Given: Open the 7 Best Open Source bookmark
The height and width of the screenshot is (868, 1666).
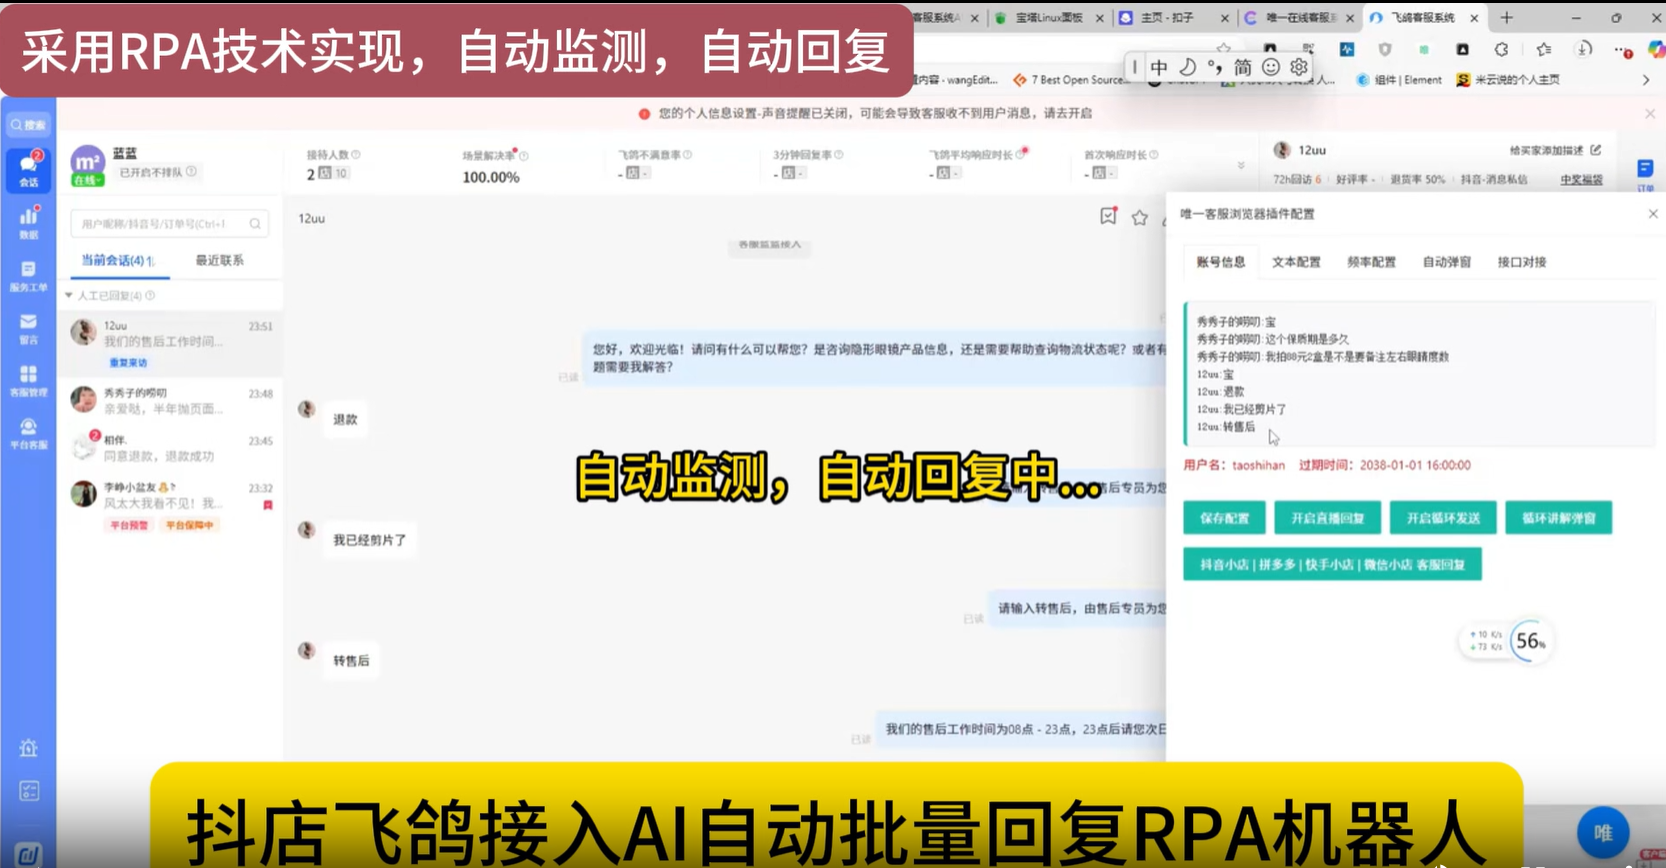Looking at the screenshot, I should (x=1069, y=80).
